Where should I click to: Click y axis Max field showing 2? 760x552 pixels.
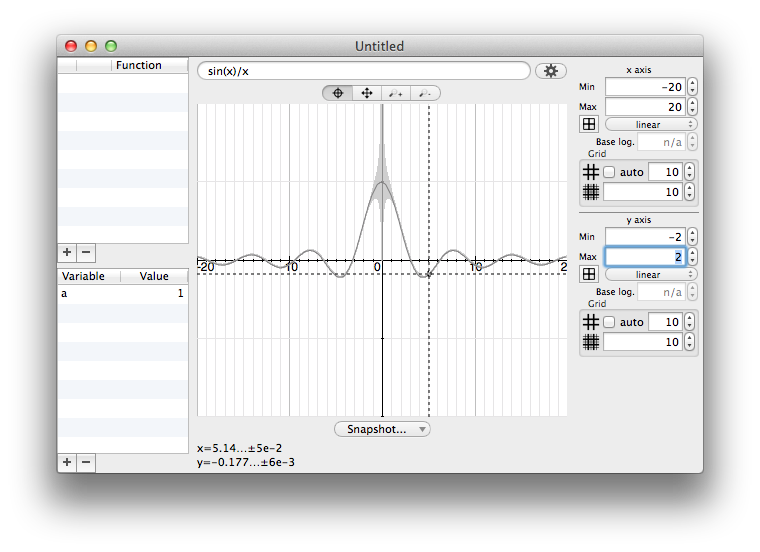point(645,257)
